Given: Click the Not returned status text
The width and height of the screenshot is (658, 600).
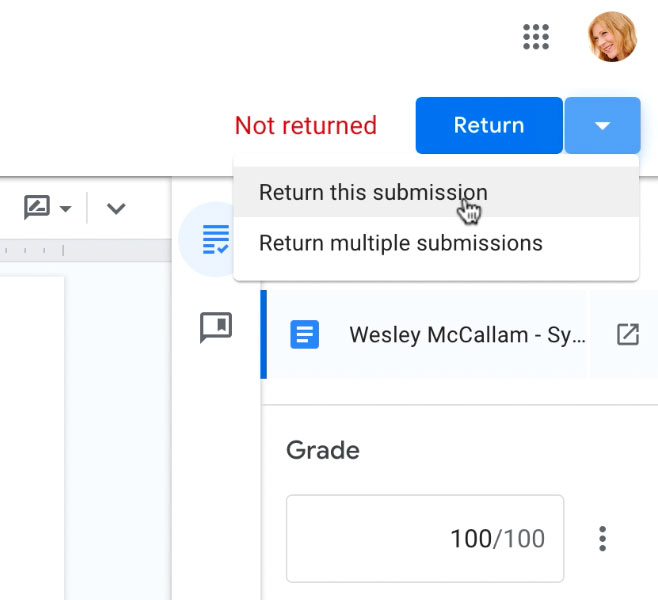Looking at the screenshot, I should [306, 125].
